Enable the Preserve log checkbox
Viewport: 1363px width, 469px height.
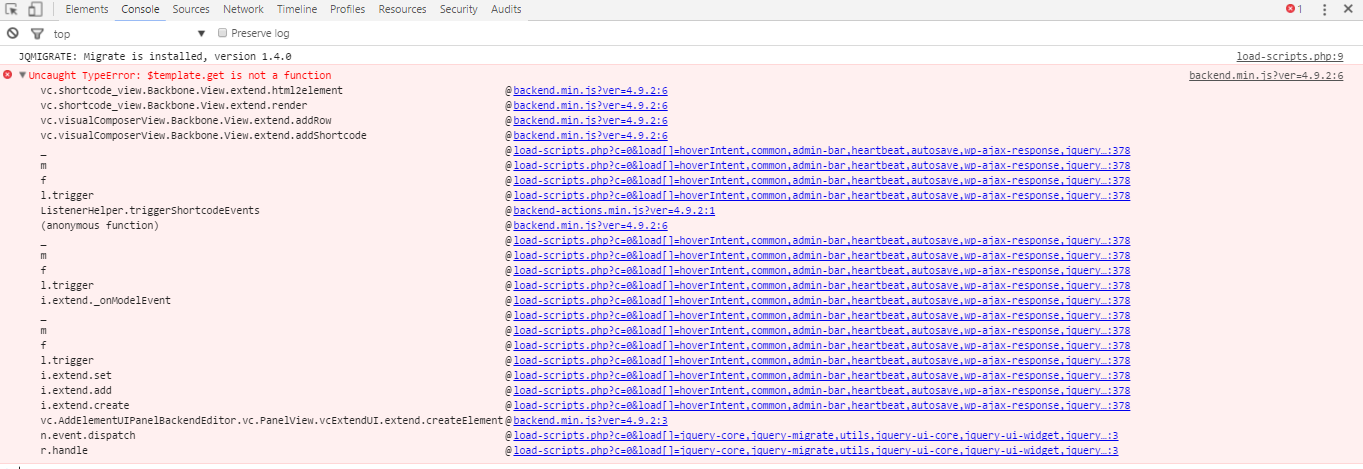click(x=222, y=33)
